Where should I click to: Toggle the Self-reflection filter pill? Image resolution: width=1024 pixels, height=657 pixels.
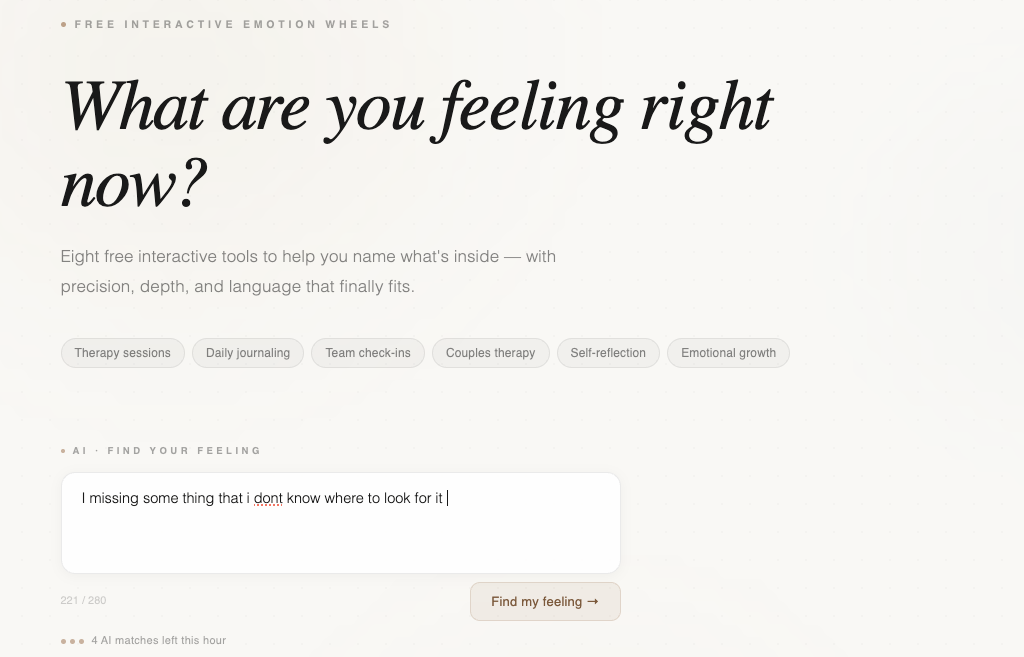(x=608, y=353)
